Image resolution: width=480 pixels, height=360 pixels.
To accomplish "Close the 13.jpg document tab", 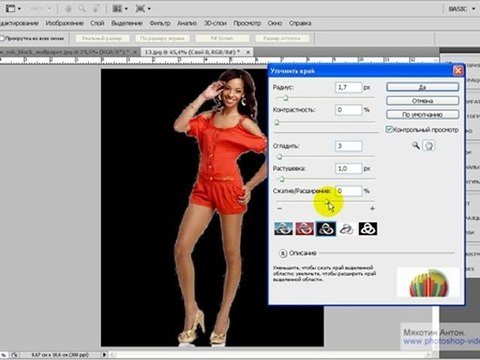I will coord(248,52).
